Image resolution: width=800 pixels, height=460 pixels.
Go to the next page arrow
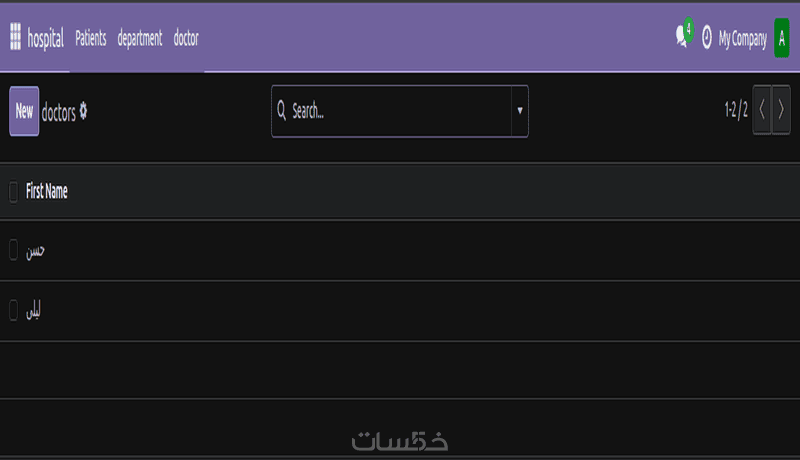coord(781,111)
